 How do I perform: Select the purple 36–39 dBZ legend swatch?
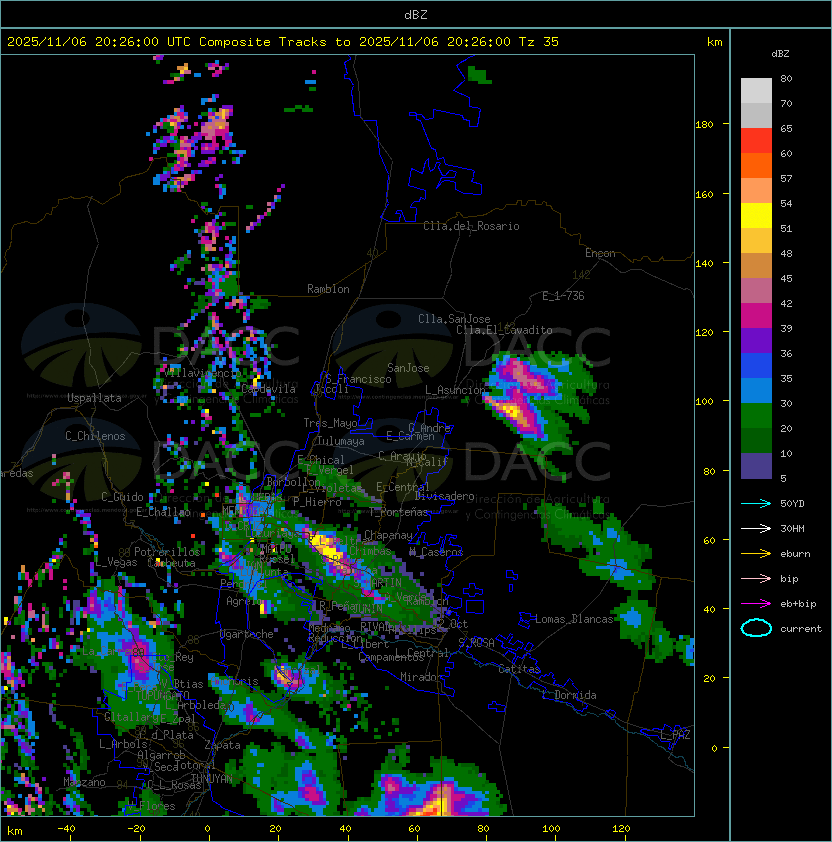point(756,340)
